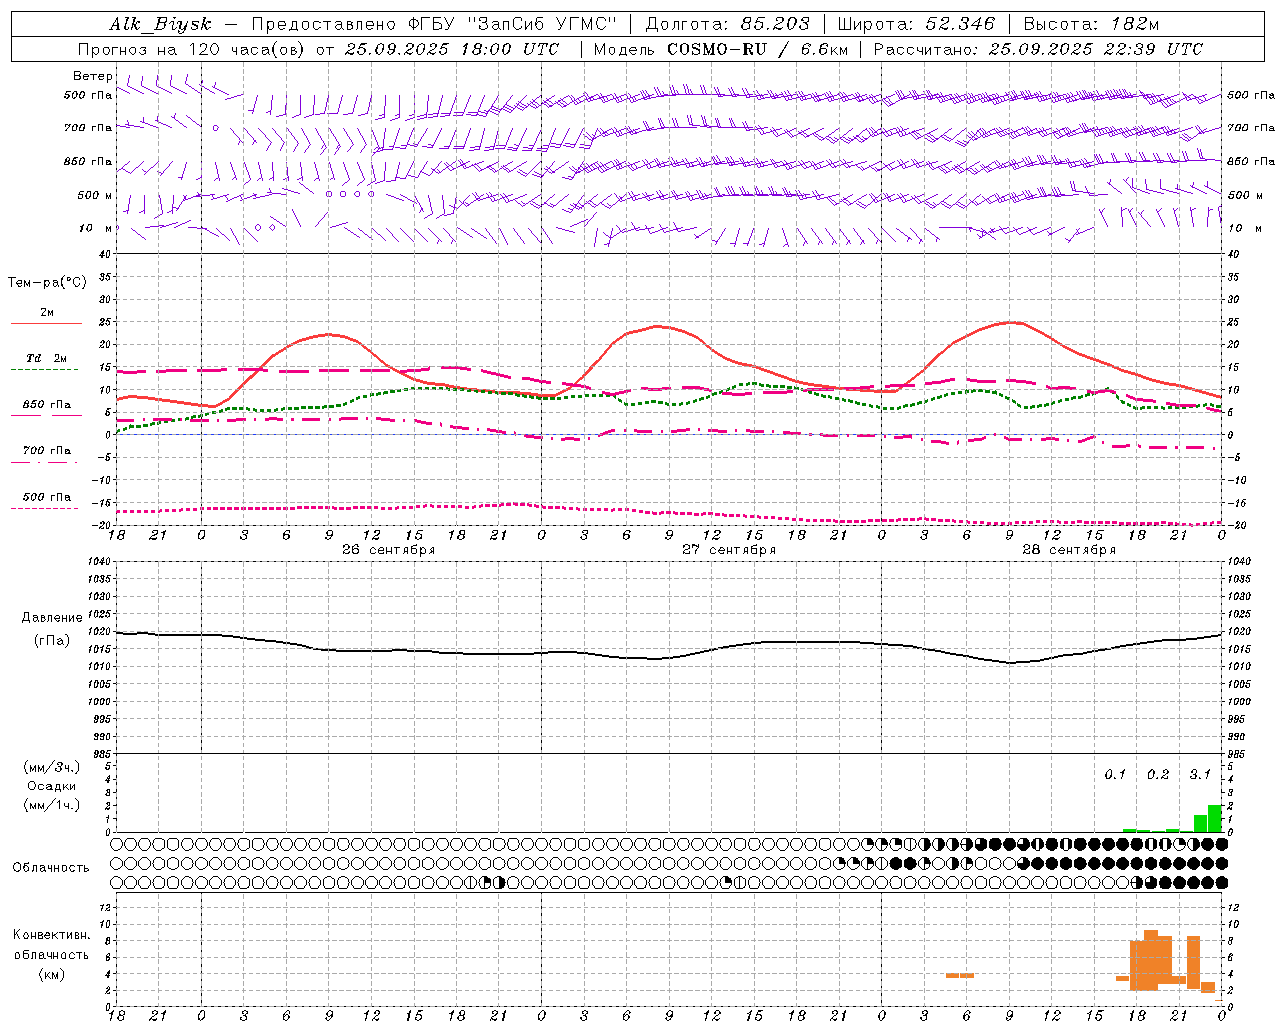Click the 'Ветер' wind panel label
Image resolution: width=1280 pixels, height=1024 pixels.
pos(93,76)
